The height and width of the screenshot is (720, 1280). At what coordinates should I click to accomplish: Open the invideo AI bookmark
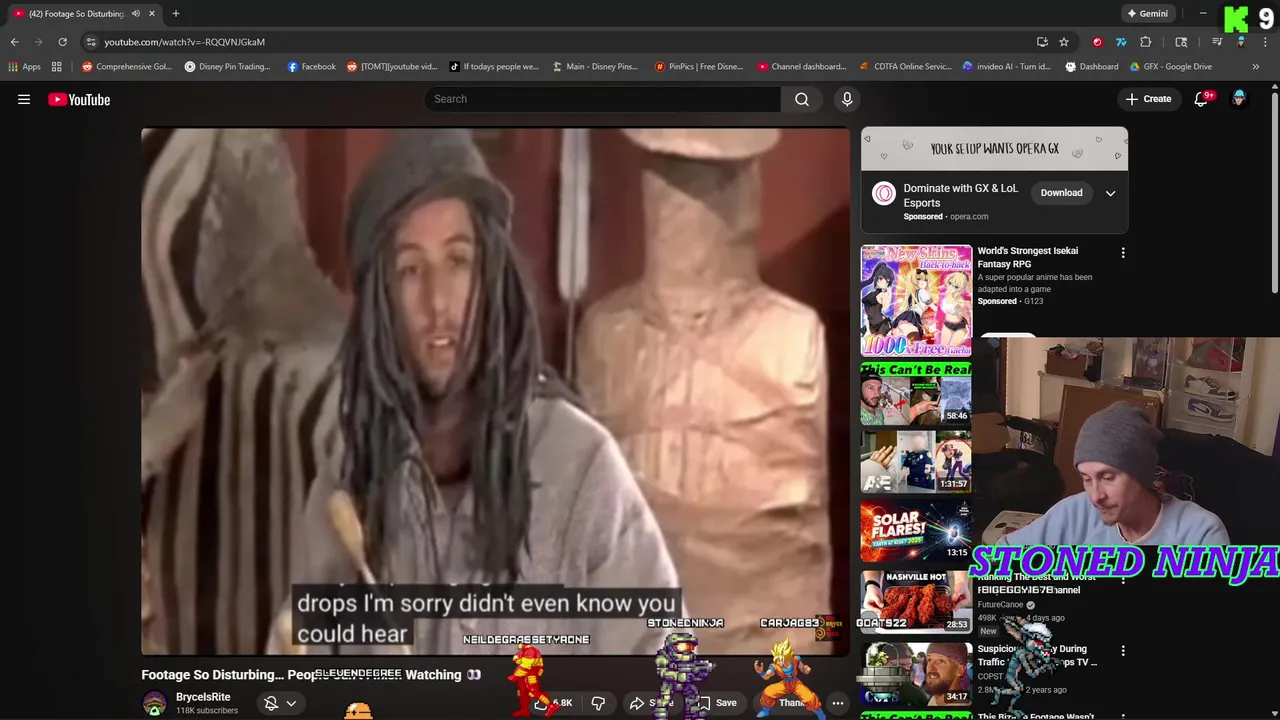coord(1006,67)
